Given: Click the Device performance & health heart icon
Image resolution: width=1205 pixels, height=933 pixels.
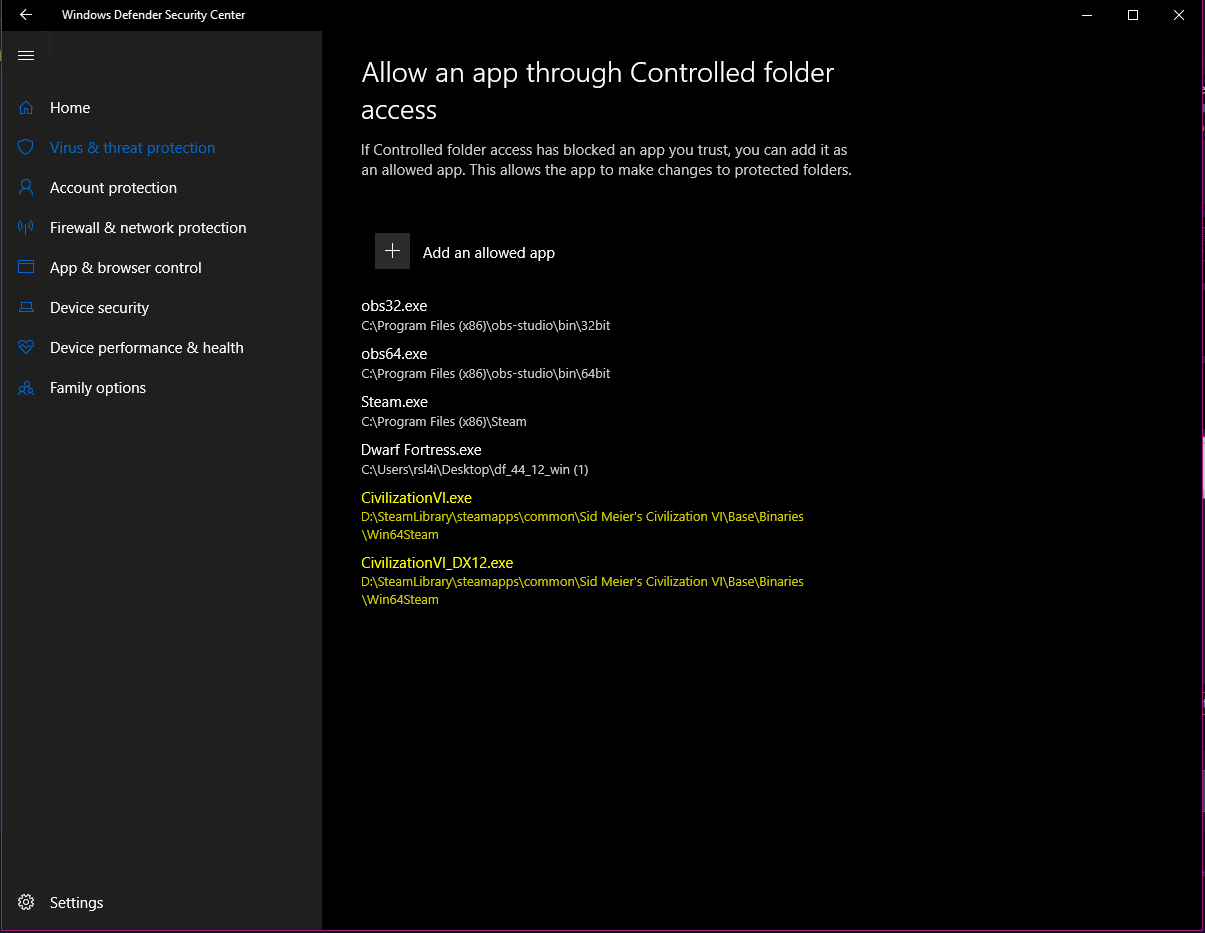Looking at the screenshot, I should (x=27, y=348).
